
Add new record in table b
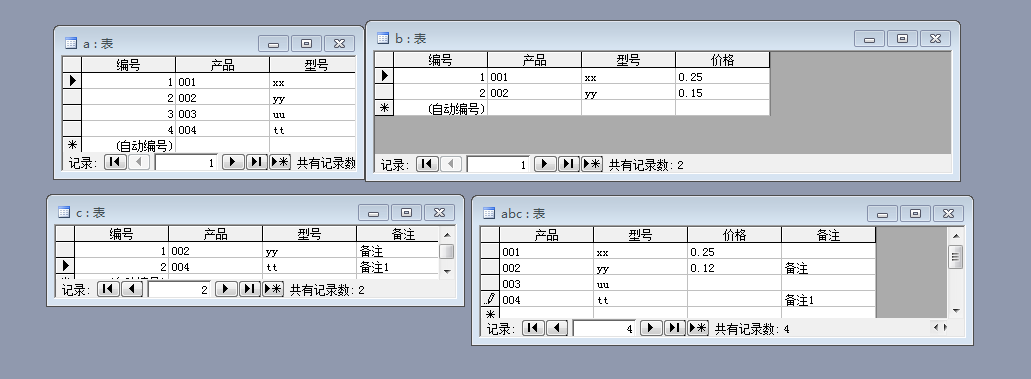click(x=592, y=164)
